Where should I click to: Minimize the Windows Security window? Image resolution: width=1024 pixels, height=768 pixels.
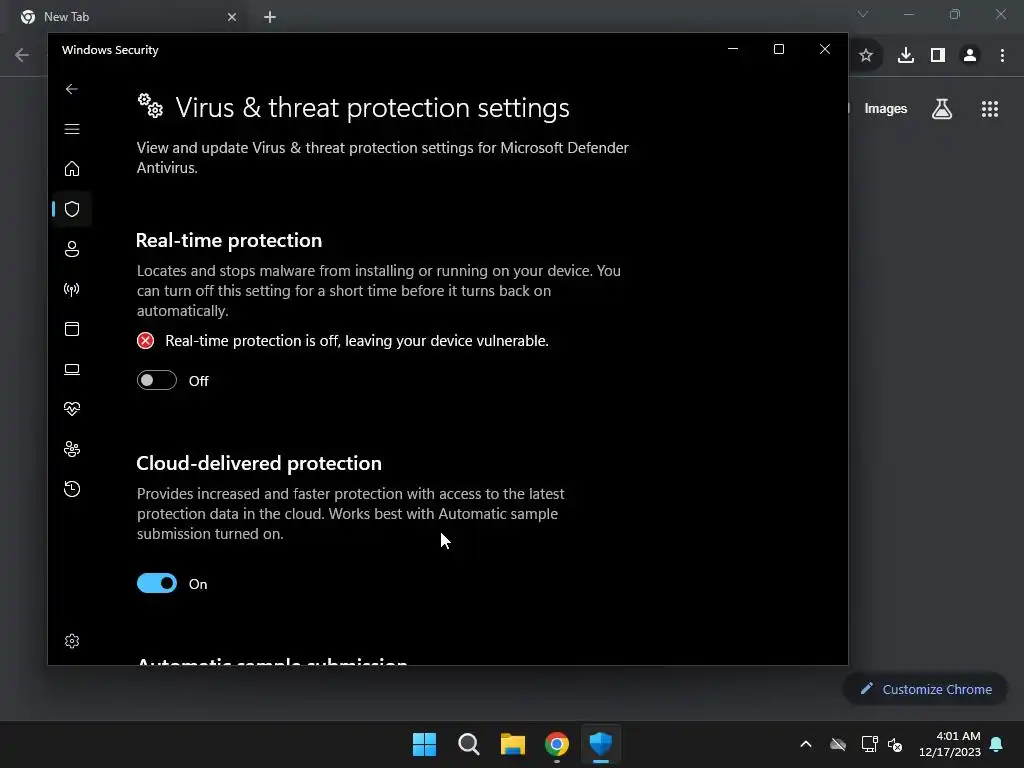(733, 49)
